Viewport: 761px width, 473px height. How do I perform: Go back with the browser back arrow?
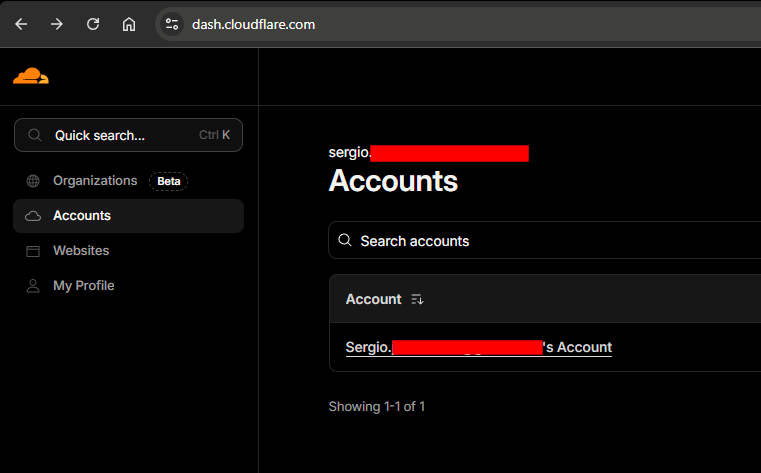[21, 24]
